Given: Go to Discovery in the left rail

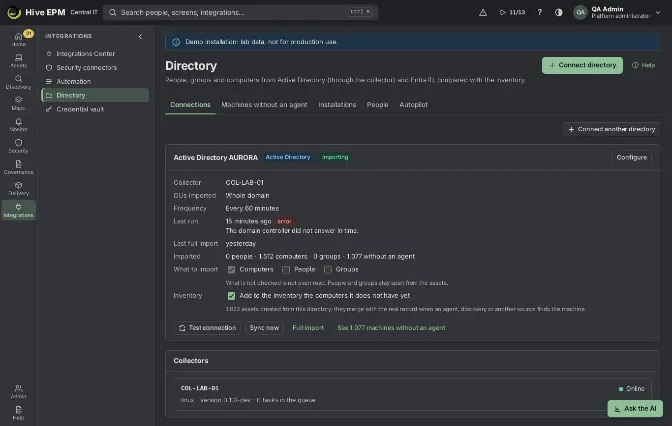Looking at the screenshot, I should (18, 82).
